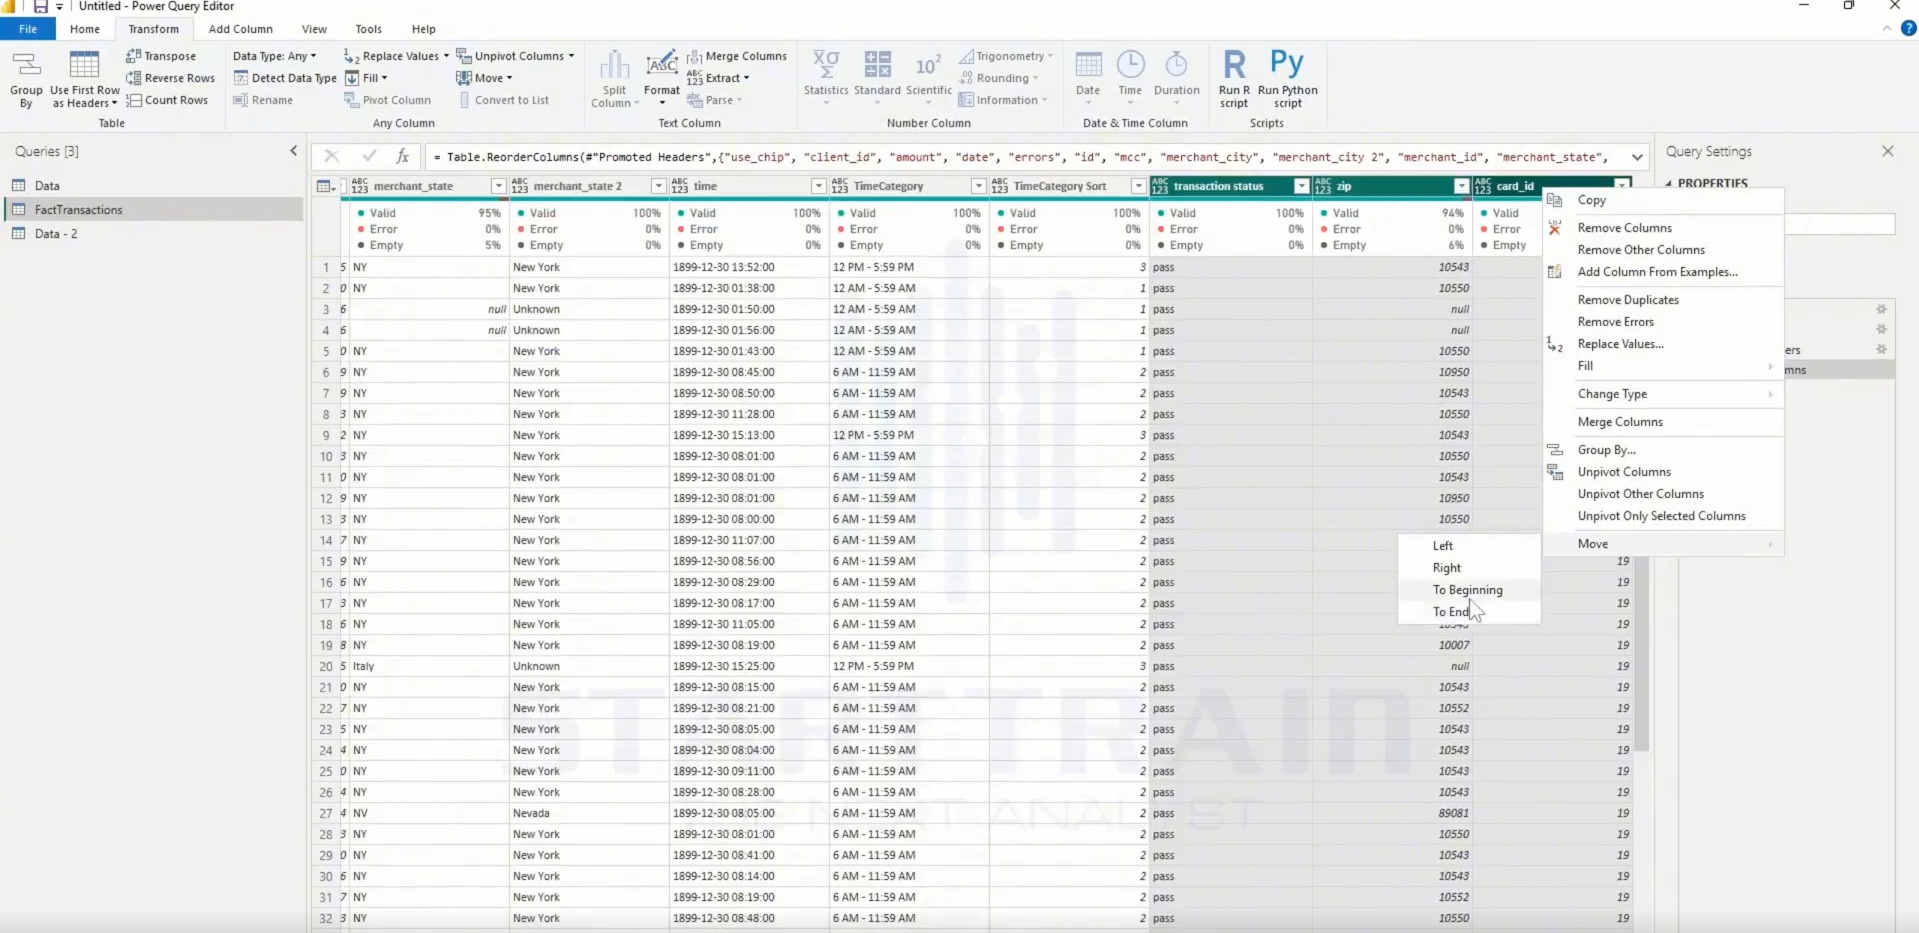Click Rename in Any Column group

263,100
